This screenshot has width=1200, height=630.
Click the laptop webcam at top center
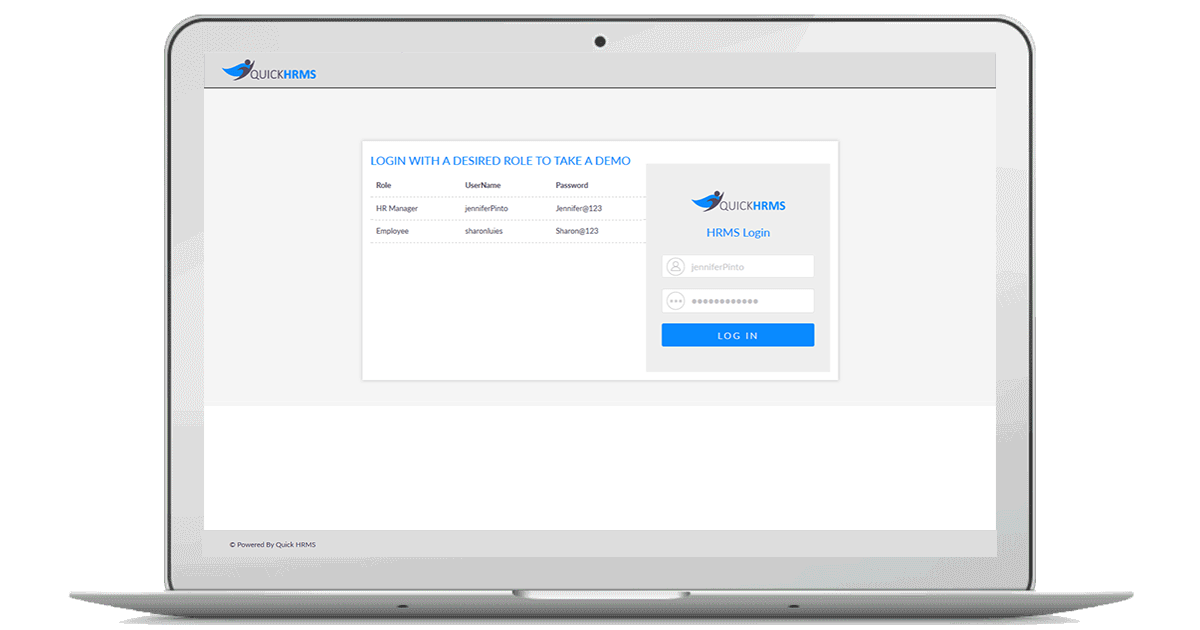pos(600,41)
